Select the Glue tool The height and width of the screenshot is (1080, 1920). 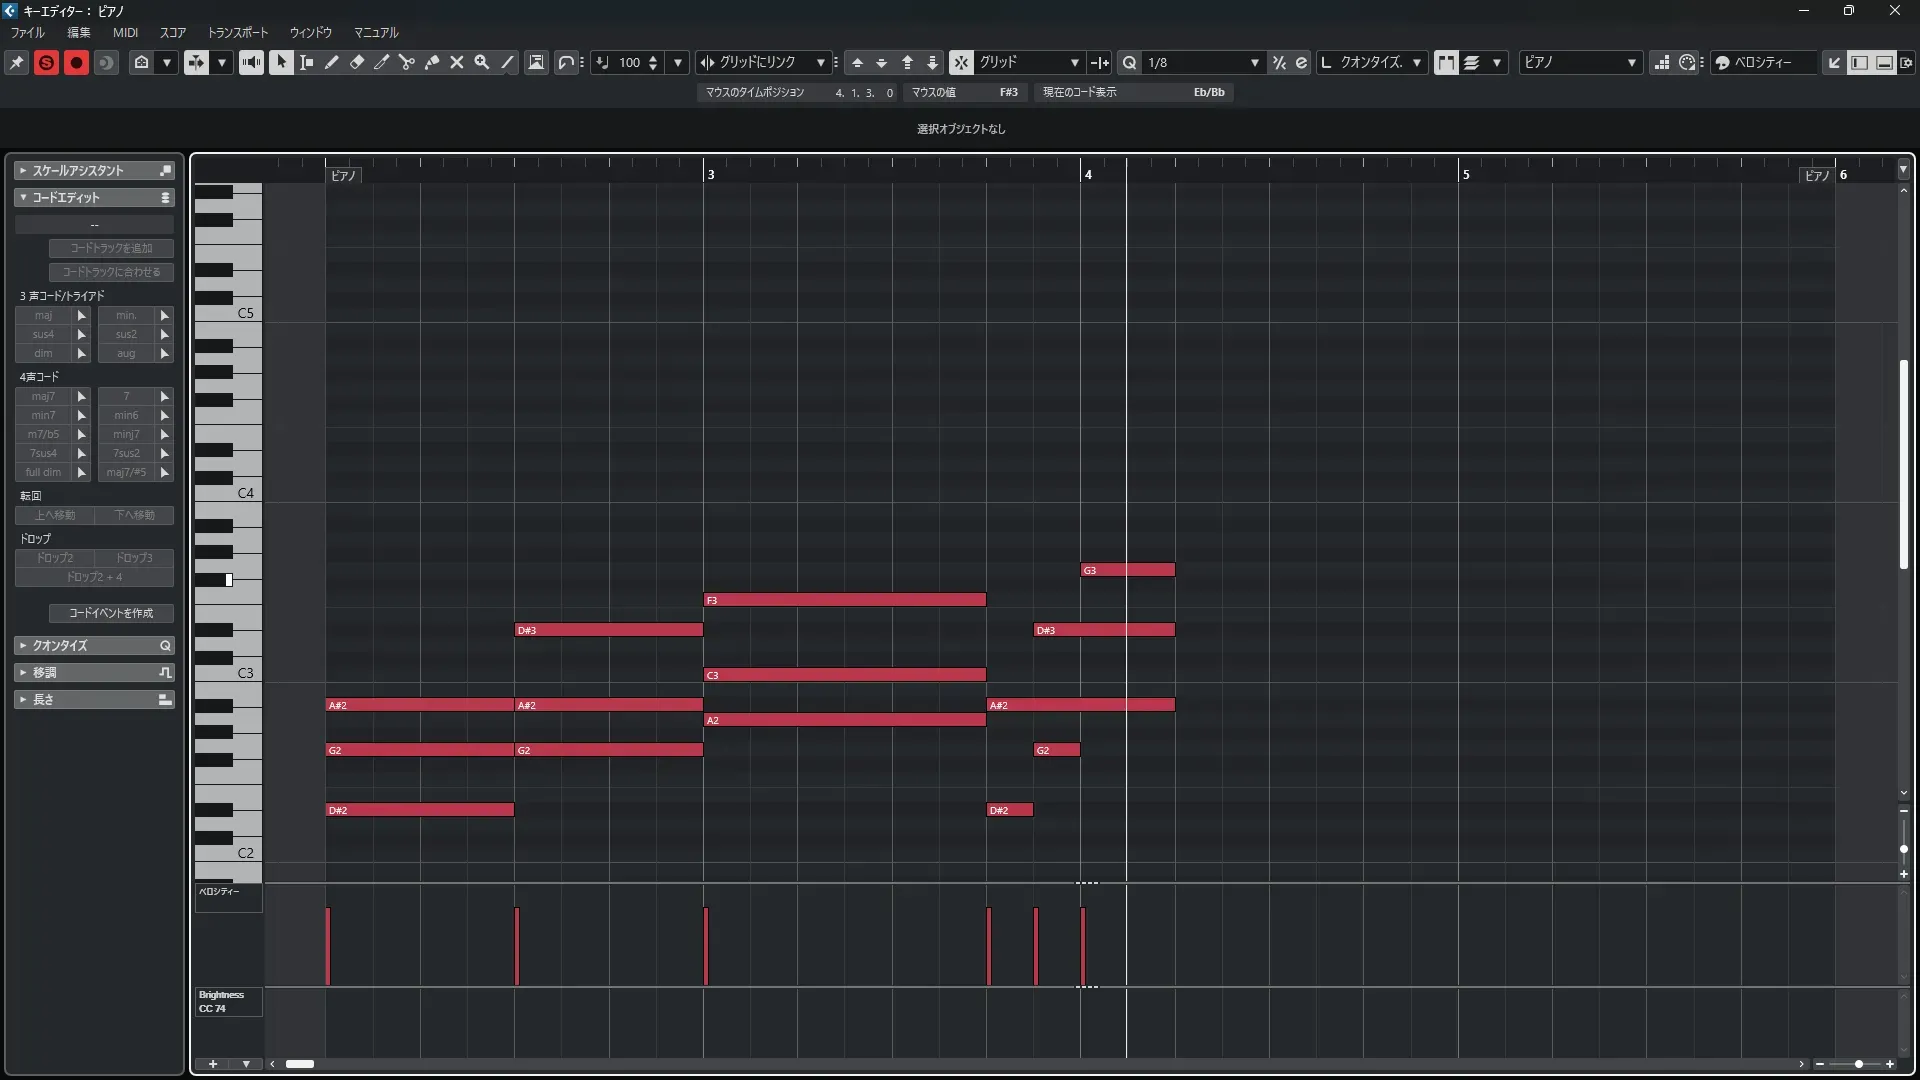432,62
